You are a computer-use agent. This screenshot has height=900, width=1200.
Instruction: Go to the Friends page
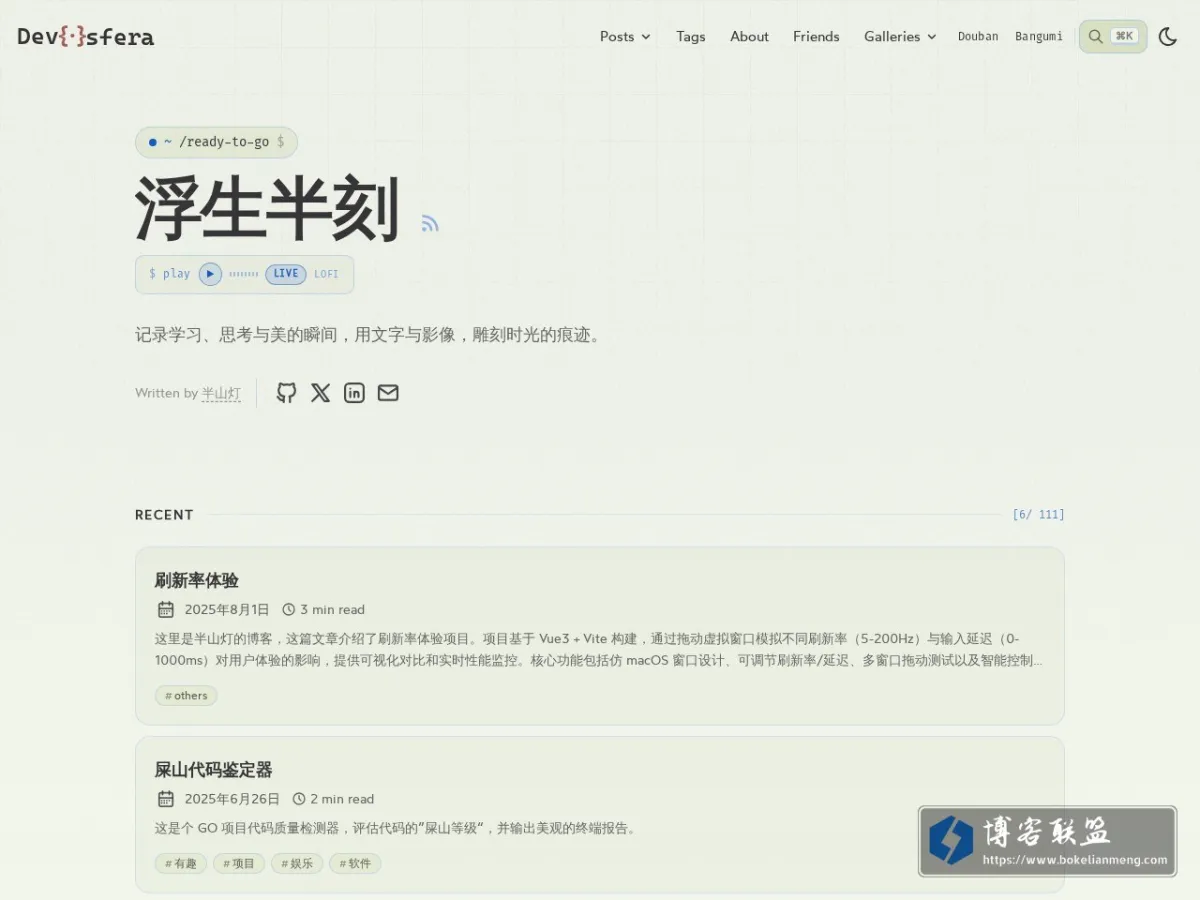(x=816, y=36)
